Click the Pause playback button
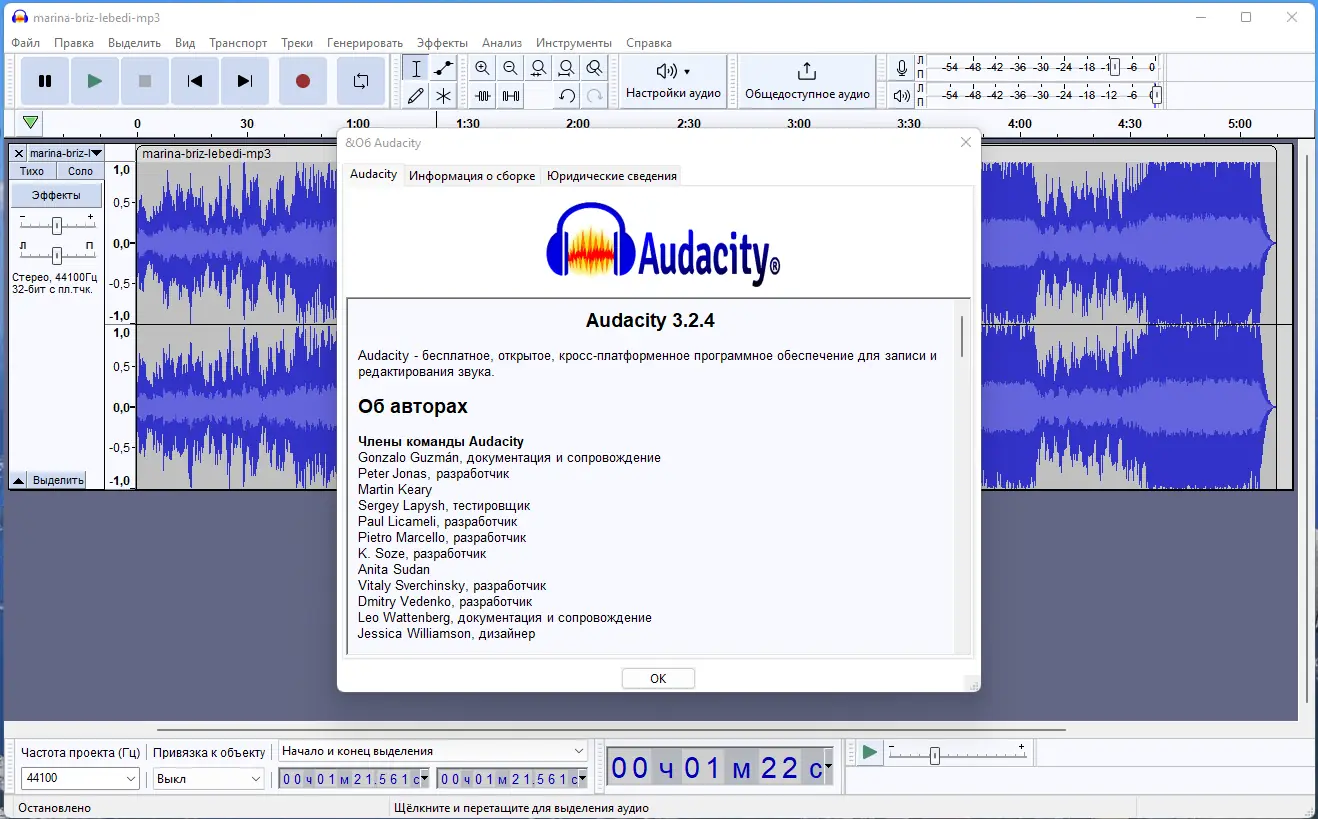 45,81
